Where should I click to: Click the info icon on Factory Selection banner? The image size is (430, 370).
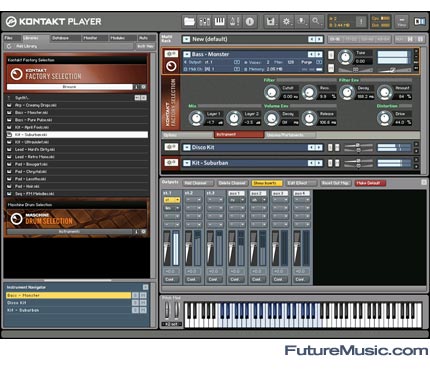point(136,87)
